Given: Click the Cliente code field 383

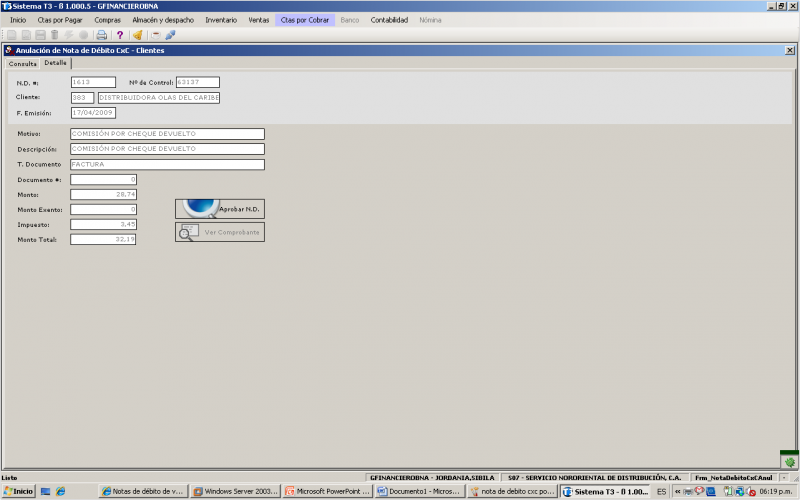Looking at the screenshot, I should click(82, 97).
